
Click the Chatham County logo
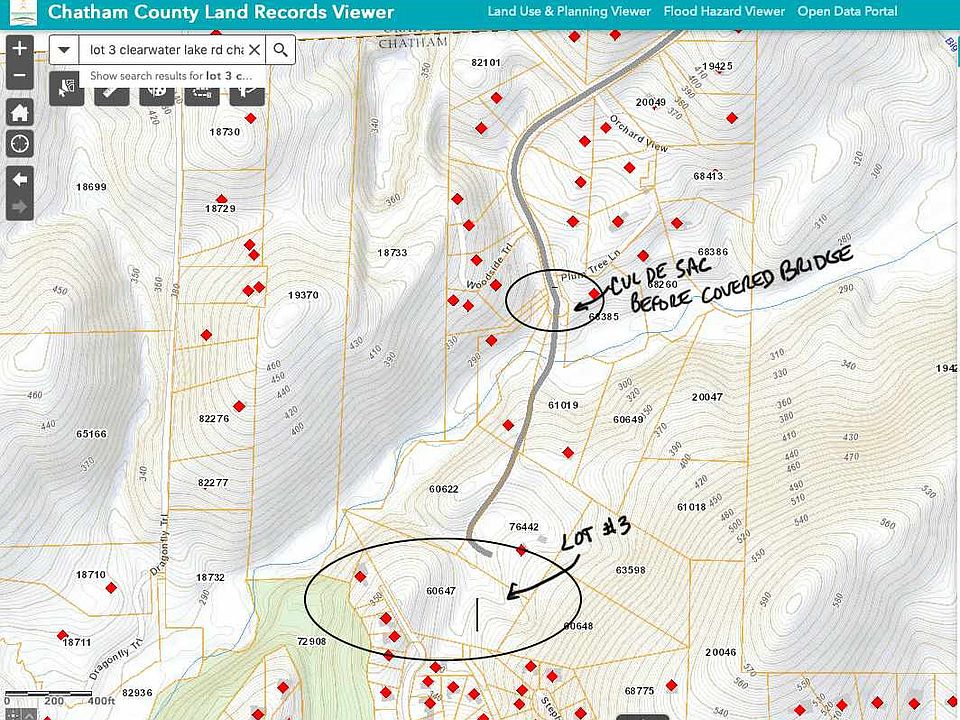click(23, 12)
